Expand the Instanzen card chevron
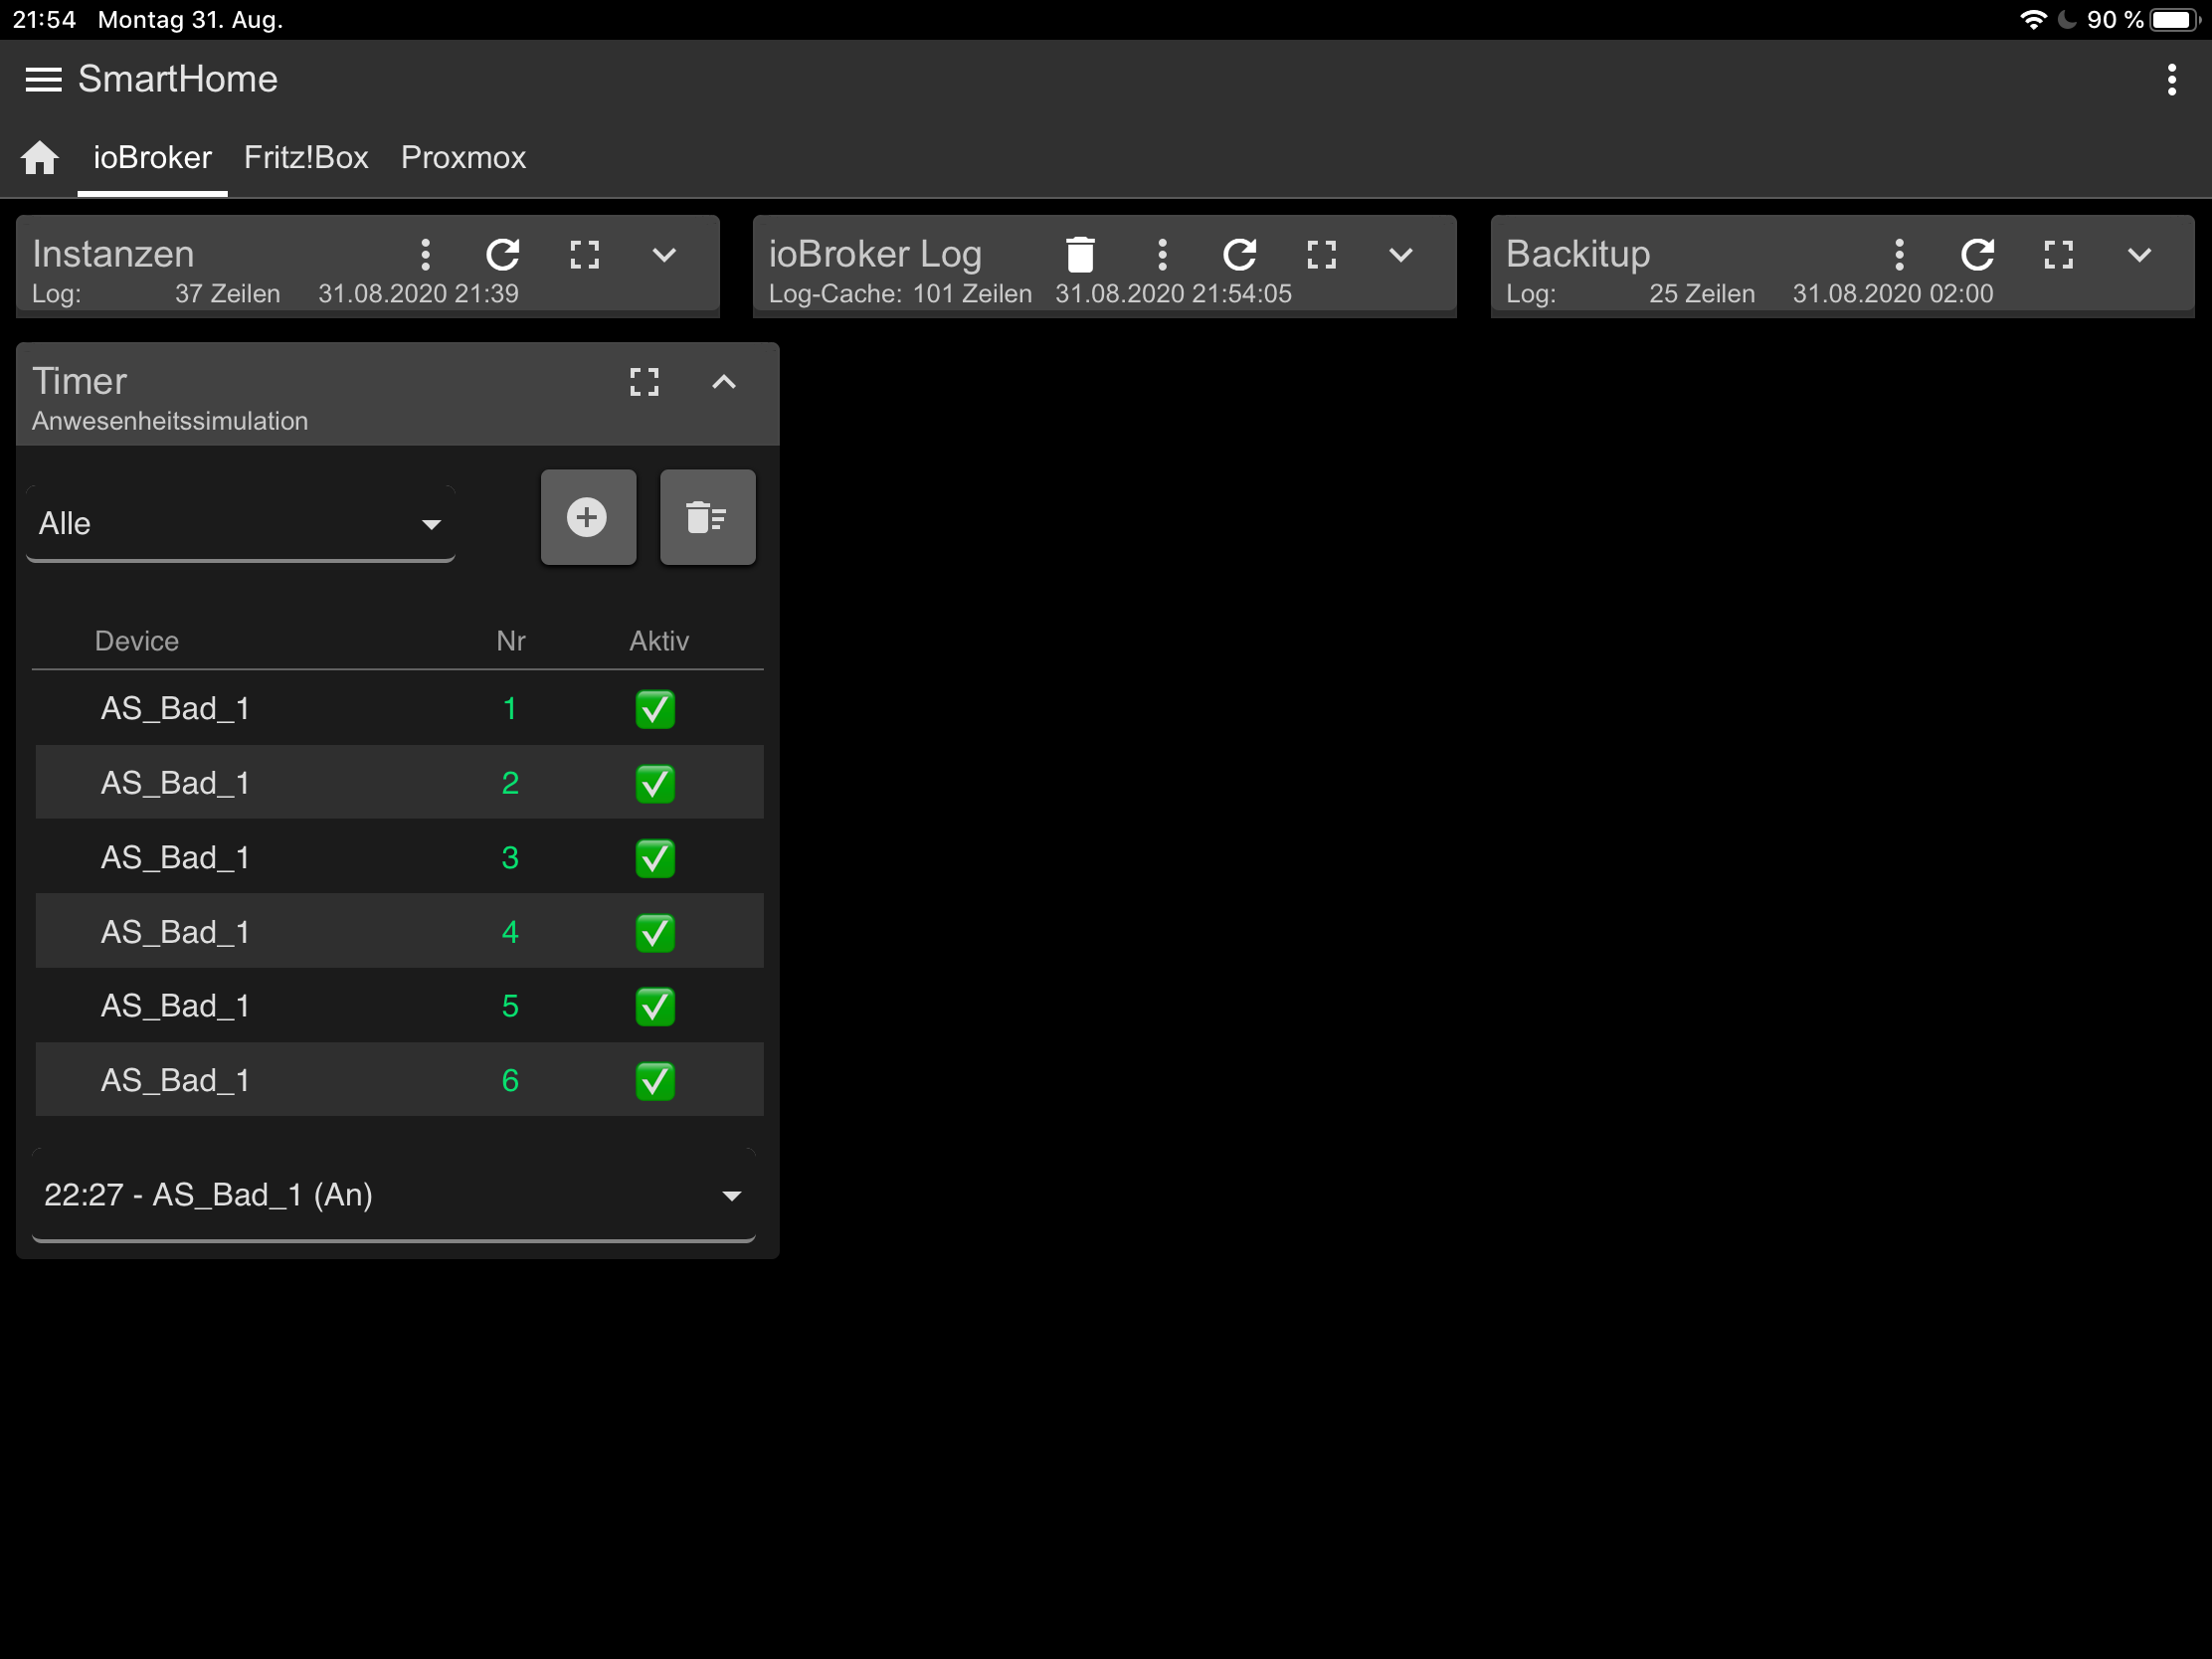The width and height of the screenshot is (2212, 1659). click(664, 255)
